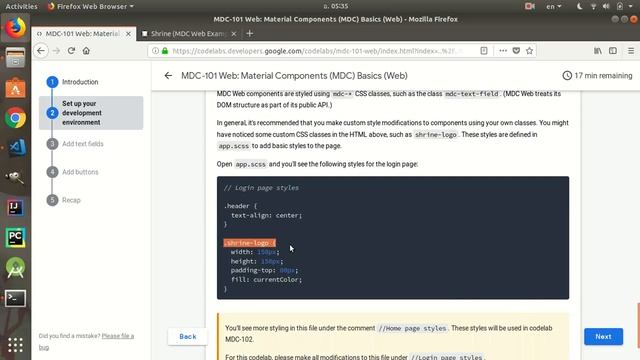Viewport: 640px width, 360px height.
Task: Click the mdc-text-field inline code
Action: click(x=471, y=94)
